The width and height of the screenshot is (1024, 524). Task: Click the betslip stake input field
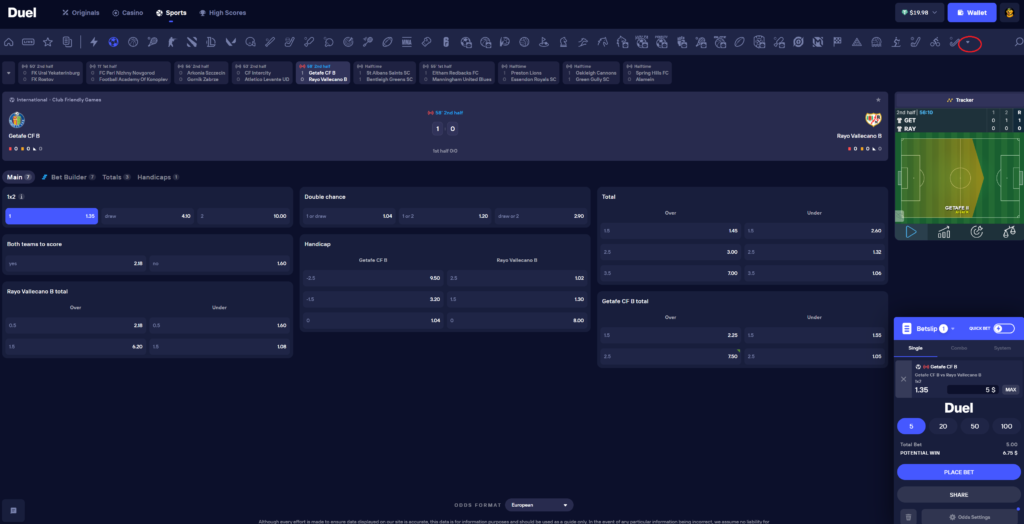972,389
